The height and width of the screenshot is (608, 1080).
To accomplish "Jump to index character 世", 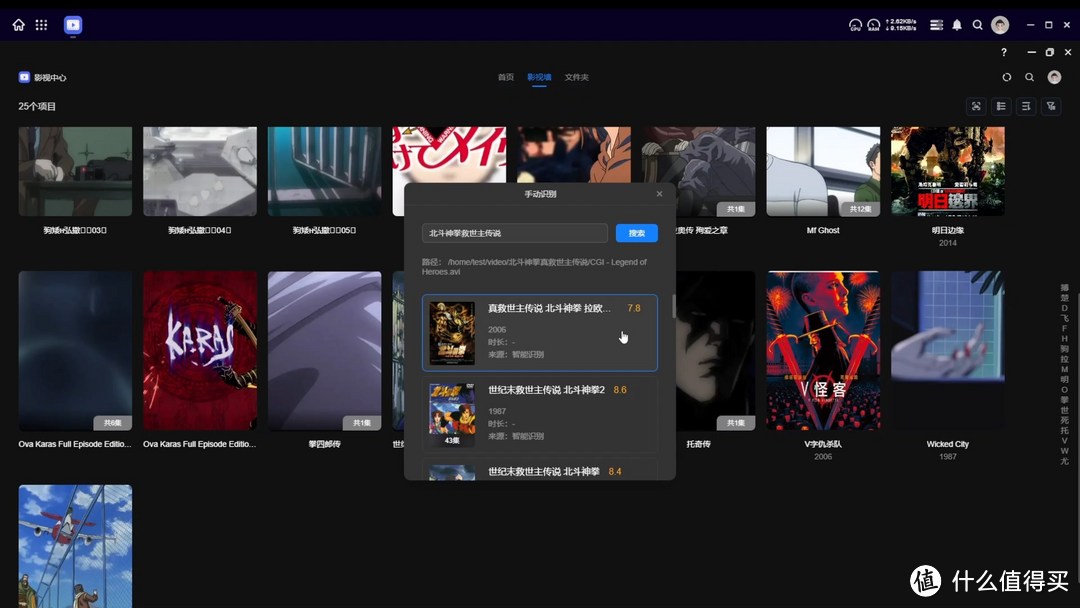I will click(1064, 410).
